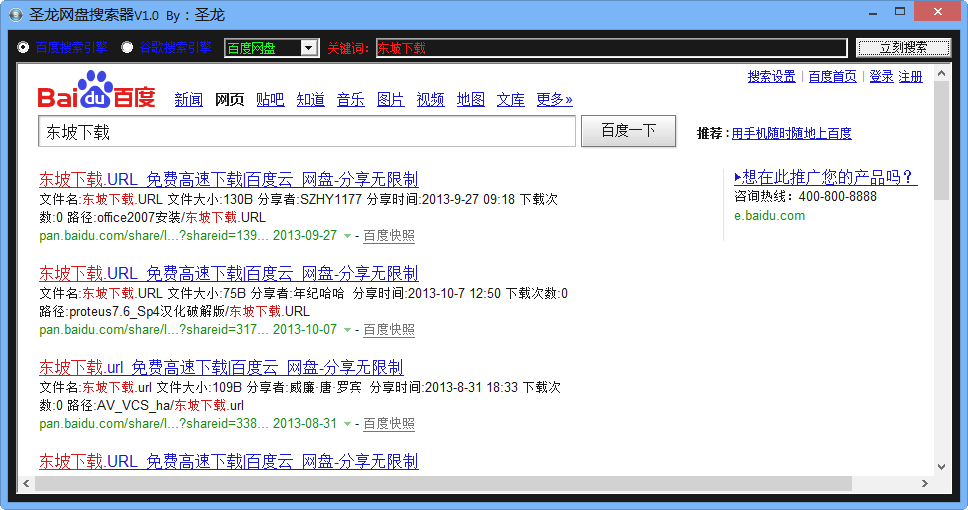Click the e.baidu.com green URL
This screenshot has height=510, width=968.
tap(769, 215)
